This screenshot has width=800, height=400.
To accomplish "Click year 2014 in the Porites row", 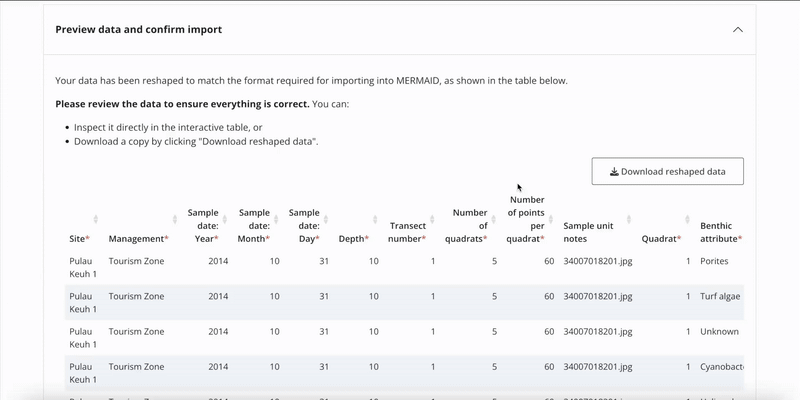I will (x=218, y=261).
